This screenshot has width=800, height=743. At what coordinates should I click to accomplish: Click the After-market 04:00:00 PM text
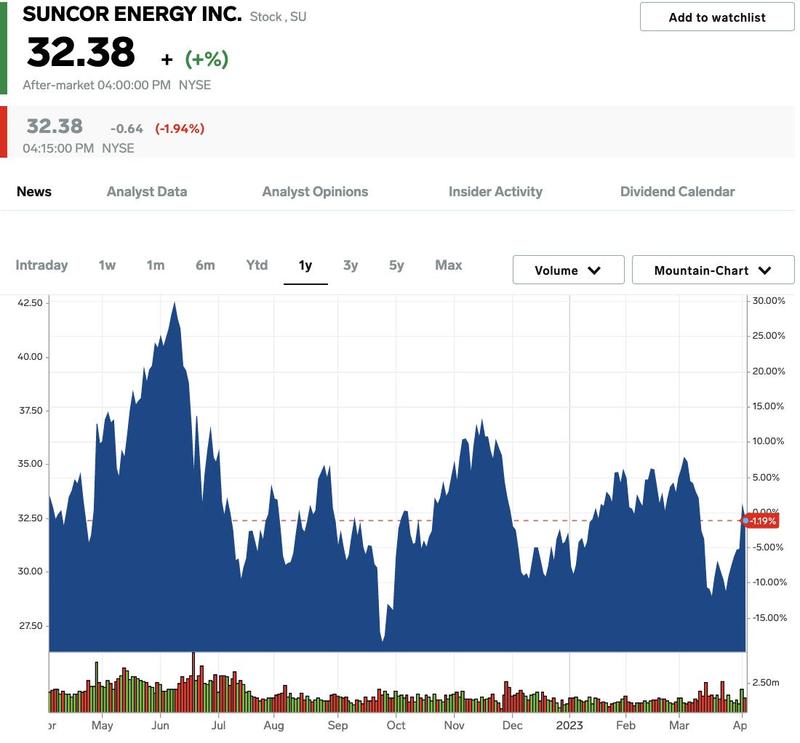coord(96,85)
